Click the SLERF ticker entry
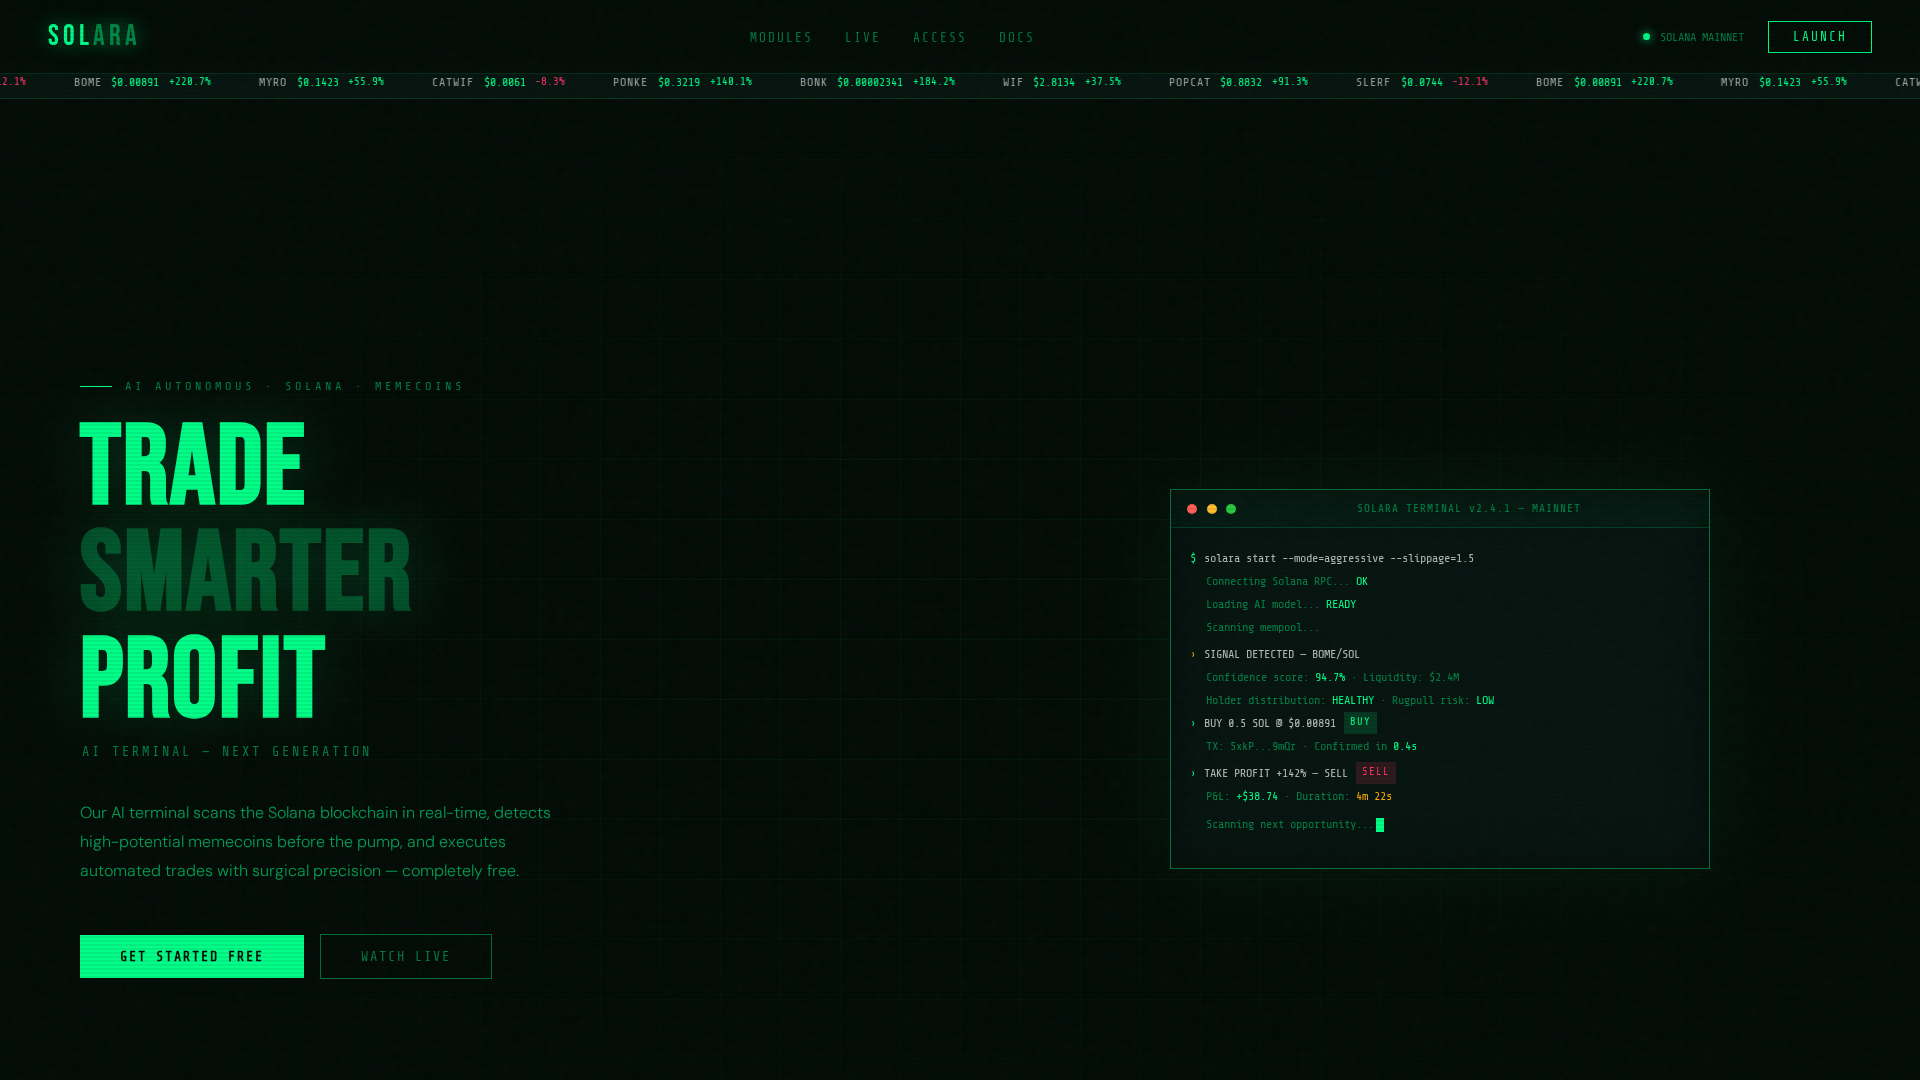1920x1080 pixels. pos(1422,83)
